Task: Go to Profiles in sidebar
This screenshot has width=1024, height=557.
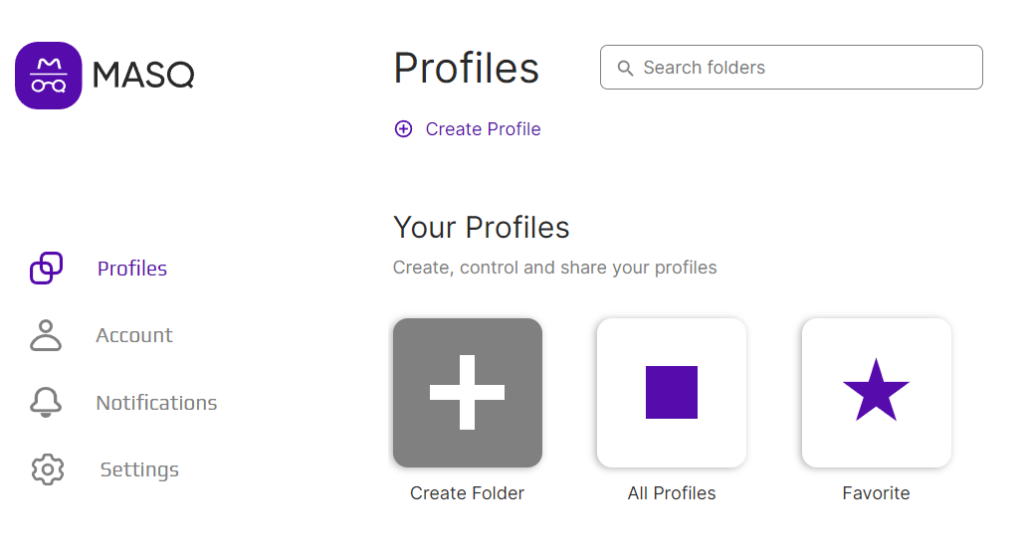Action: pos(132,268)
